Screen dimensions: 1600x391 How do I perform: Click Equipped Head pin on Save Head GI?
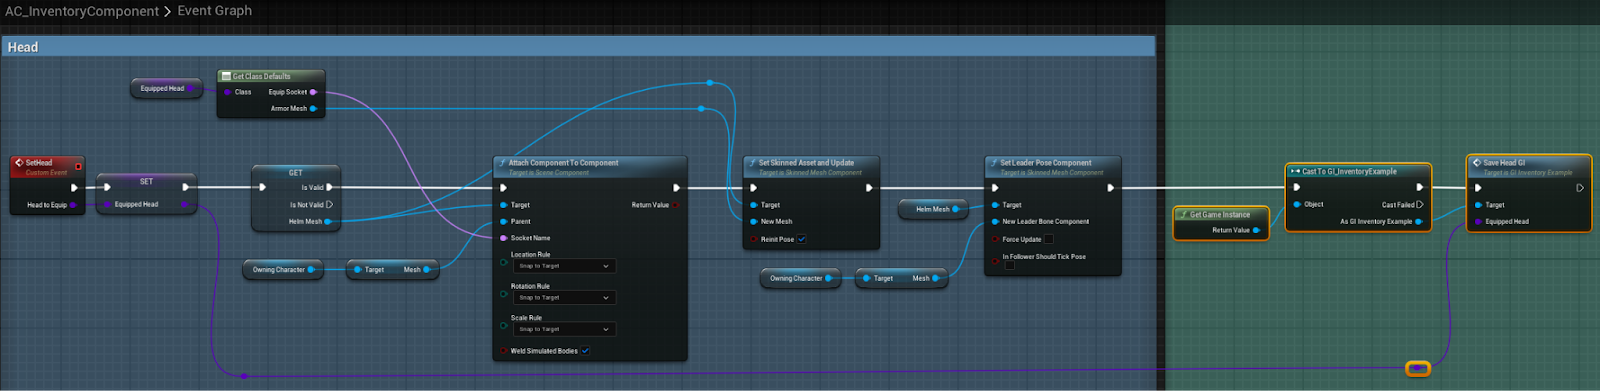click(x=1478, y=221)
